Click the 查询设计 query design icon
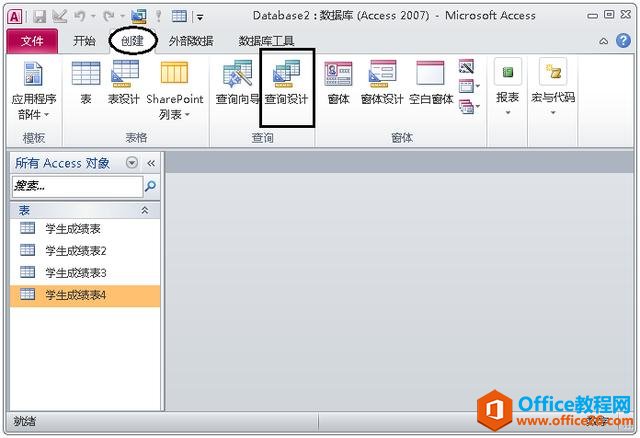Viewport: 640px width, 438px height. point(287,83)
